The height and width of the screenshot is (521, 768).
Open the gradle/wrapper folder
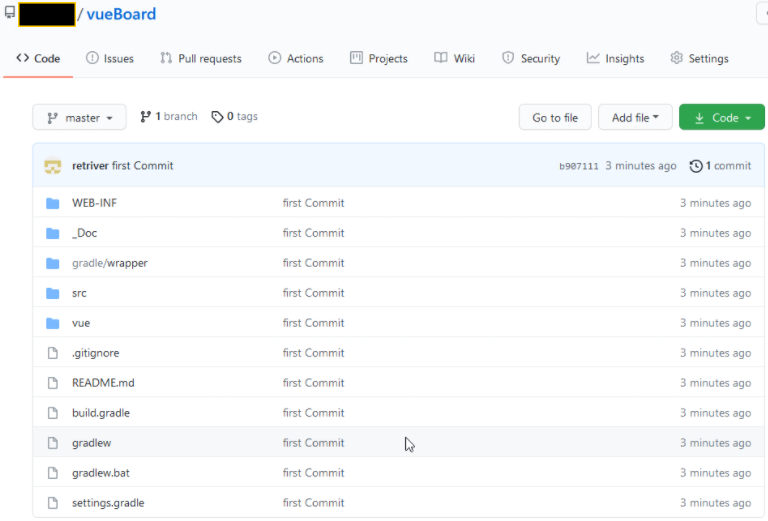click(x=110, y=263)
